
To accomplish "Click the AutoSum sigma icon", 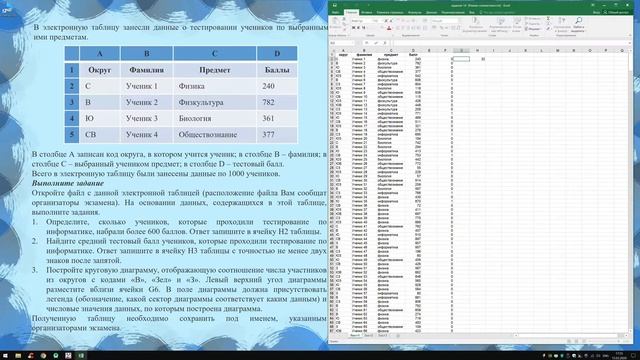I will click(x=549, y=19).
